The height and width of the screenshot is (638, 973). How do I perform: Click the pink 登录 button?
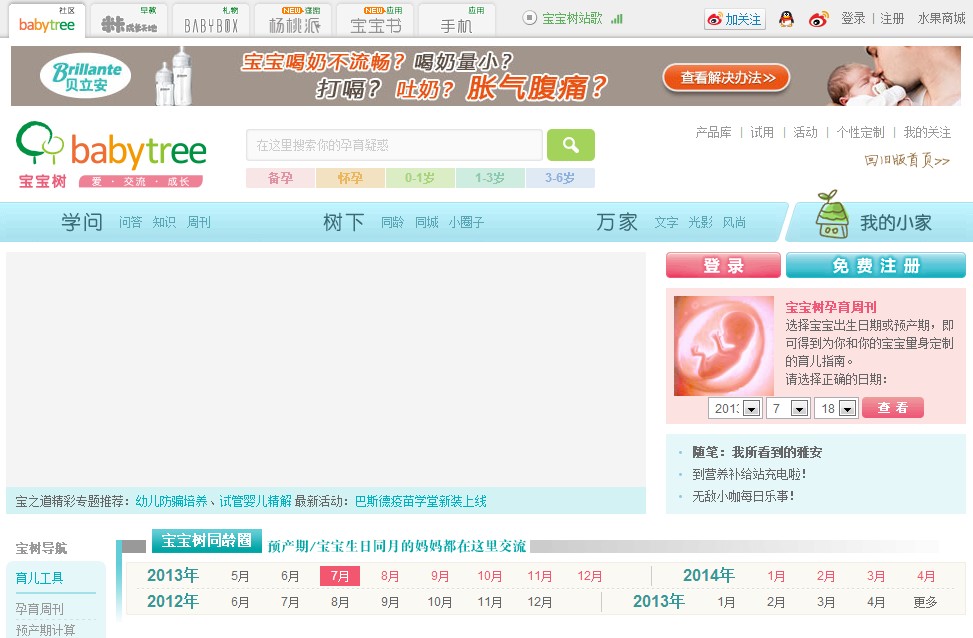point(723,266)
